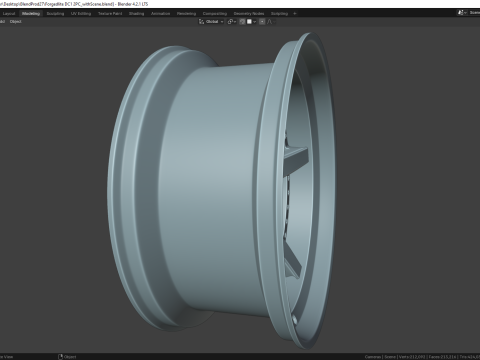Open the Texture Paint workspace tab
The width and height of the screenshot is (480, 360).
110,14
